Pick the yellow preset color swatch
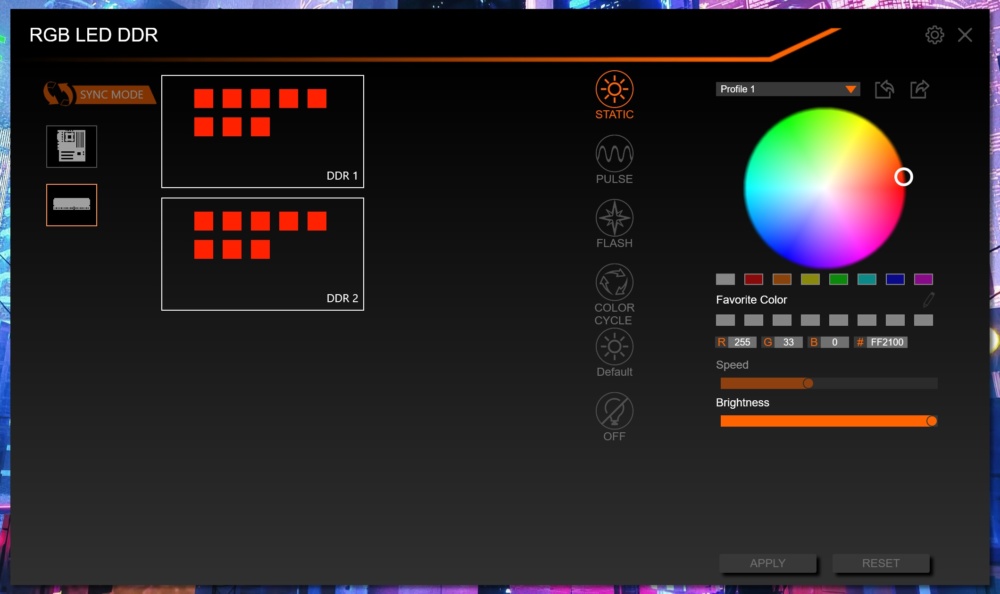This screenshot has height=594, width=1000. click(810, 279)
